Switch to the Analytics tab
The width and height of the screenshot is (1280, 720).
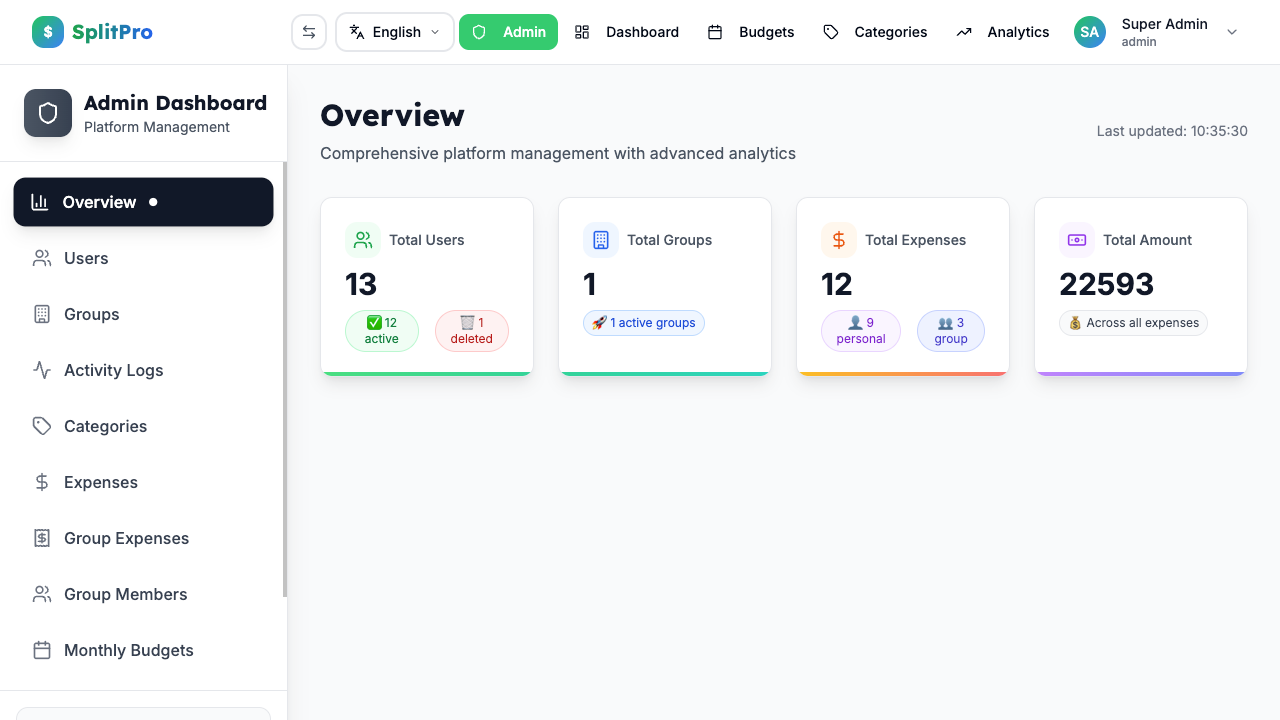pos(1017,32)
